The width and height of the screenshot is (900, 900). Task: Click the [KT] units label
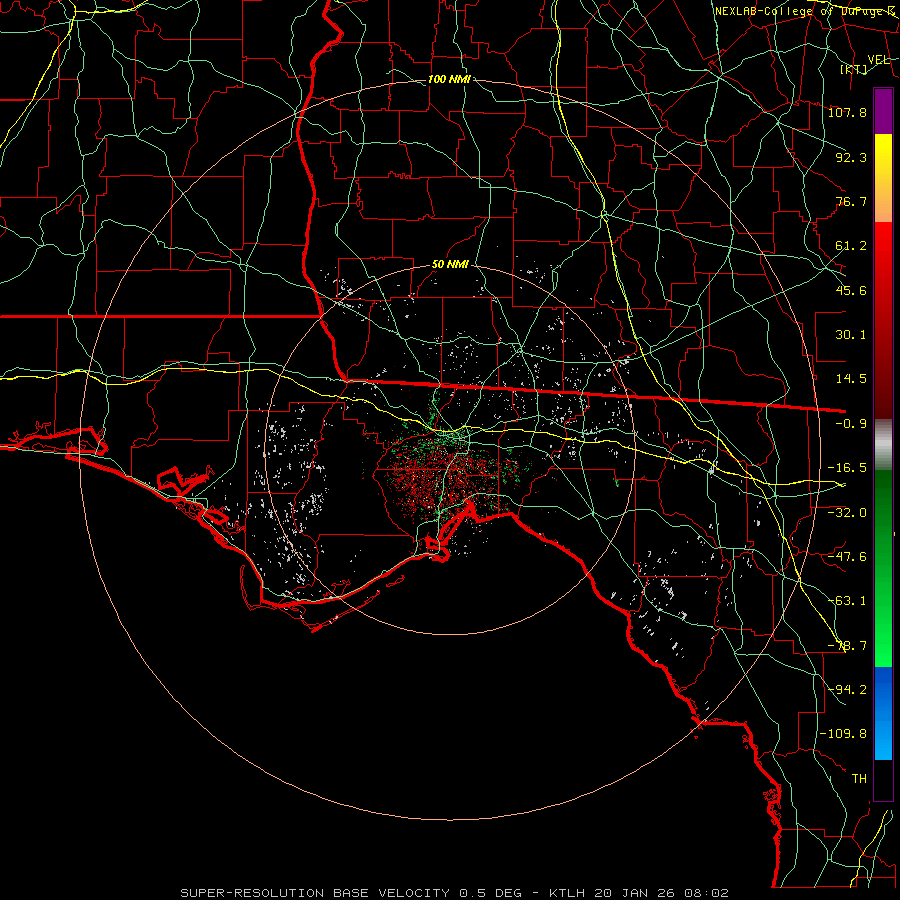854,69
